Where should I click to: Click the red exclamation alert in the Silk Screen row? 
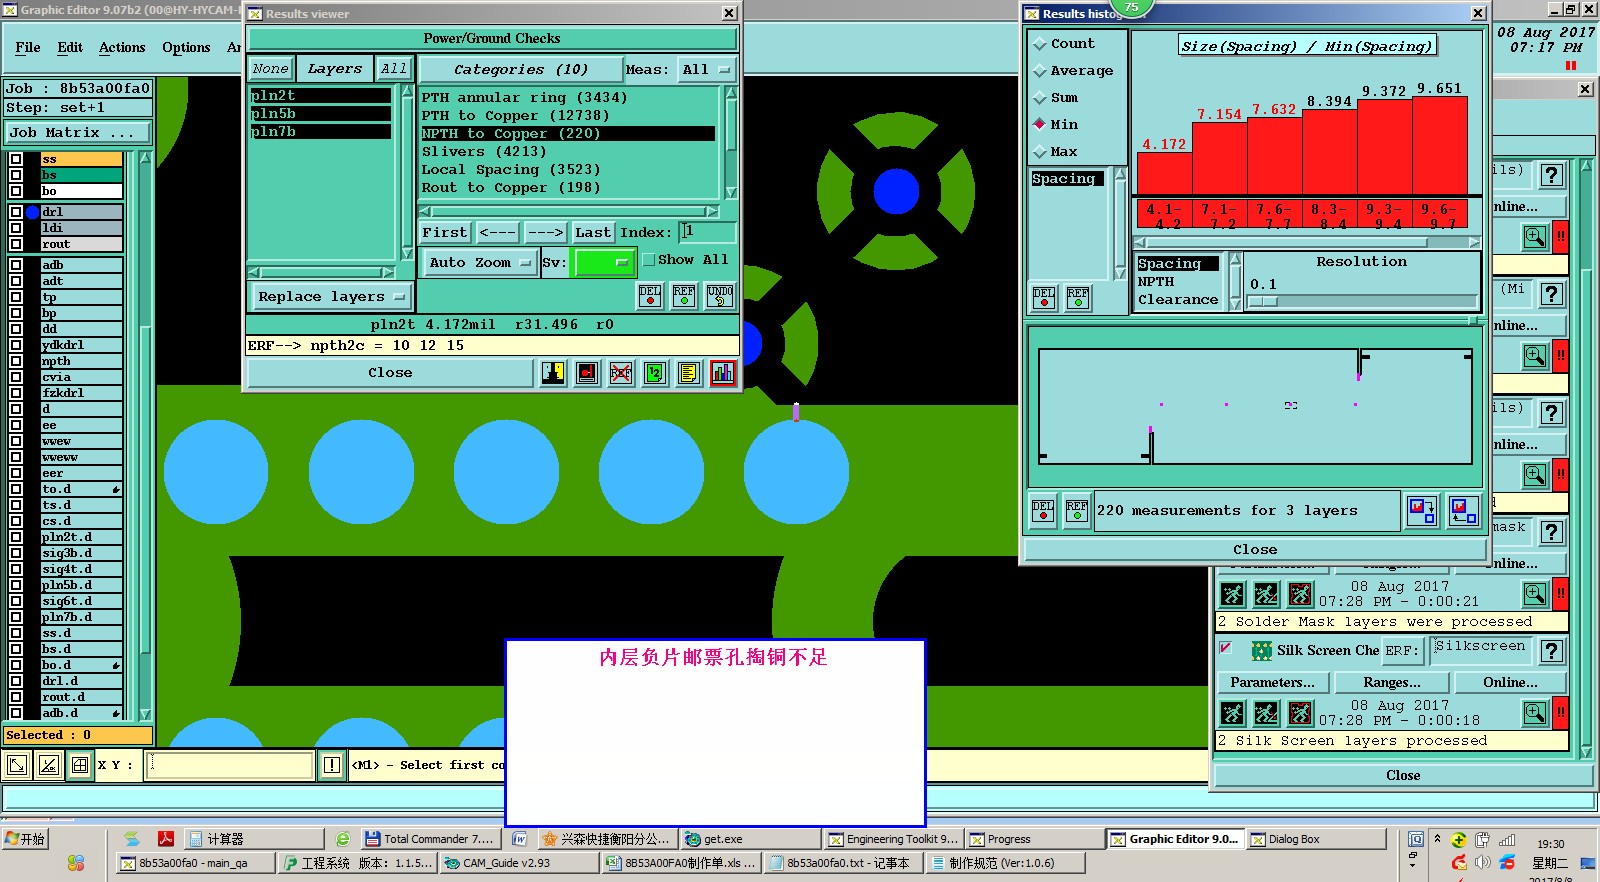point(1560,713)
